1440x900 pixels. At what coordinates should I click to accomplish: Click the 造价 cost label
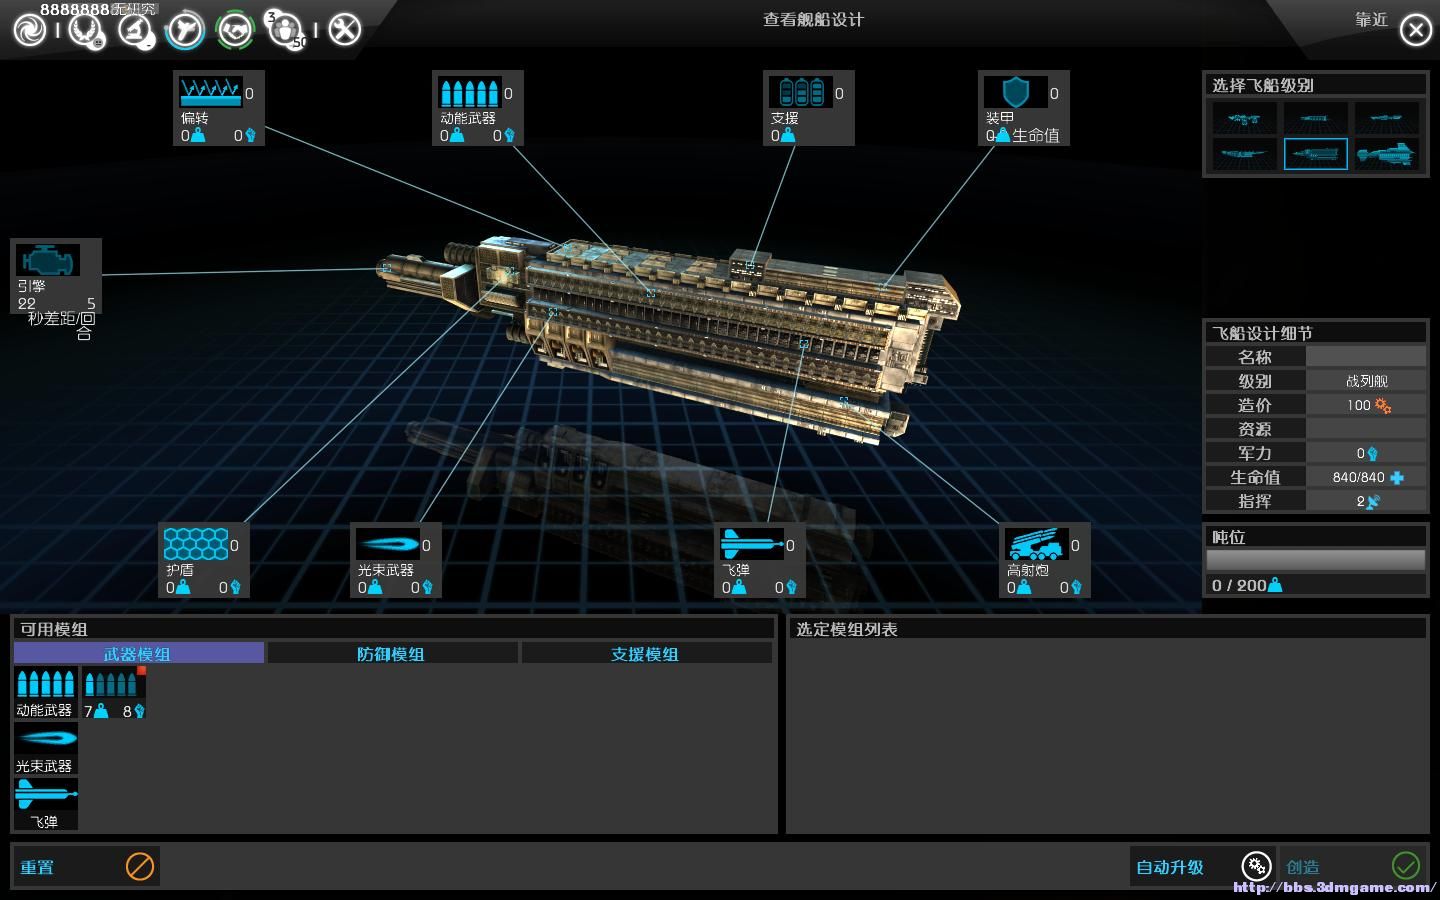click(x=1254, y=405)
